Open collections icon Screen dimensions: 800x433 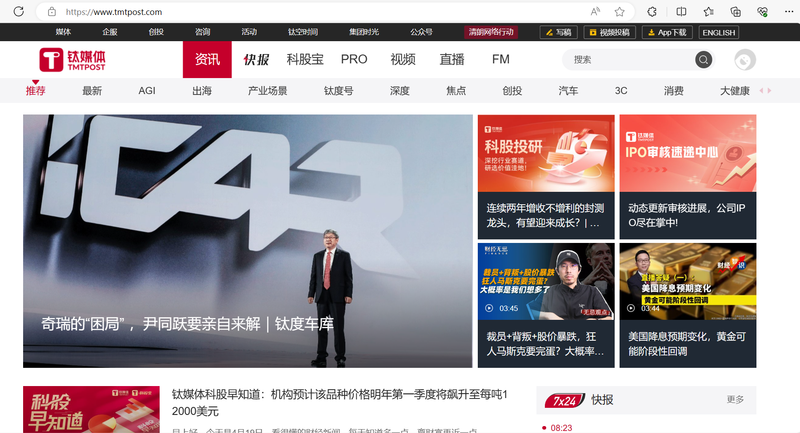pos(735,12)
